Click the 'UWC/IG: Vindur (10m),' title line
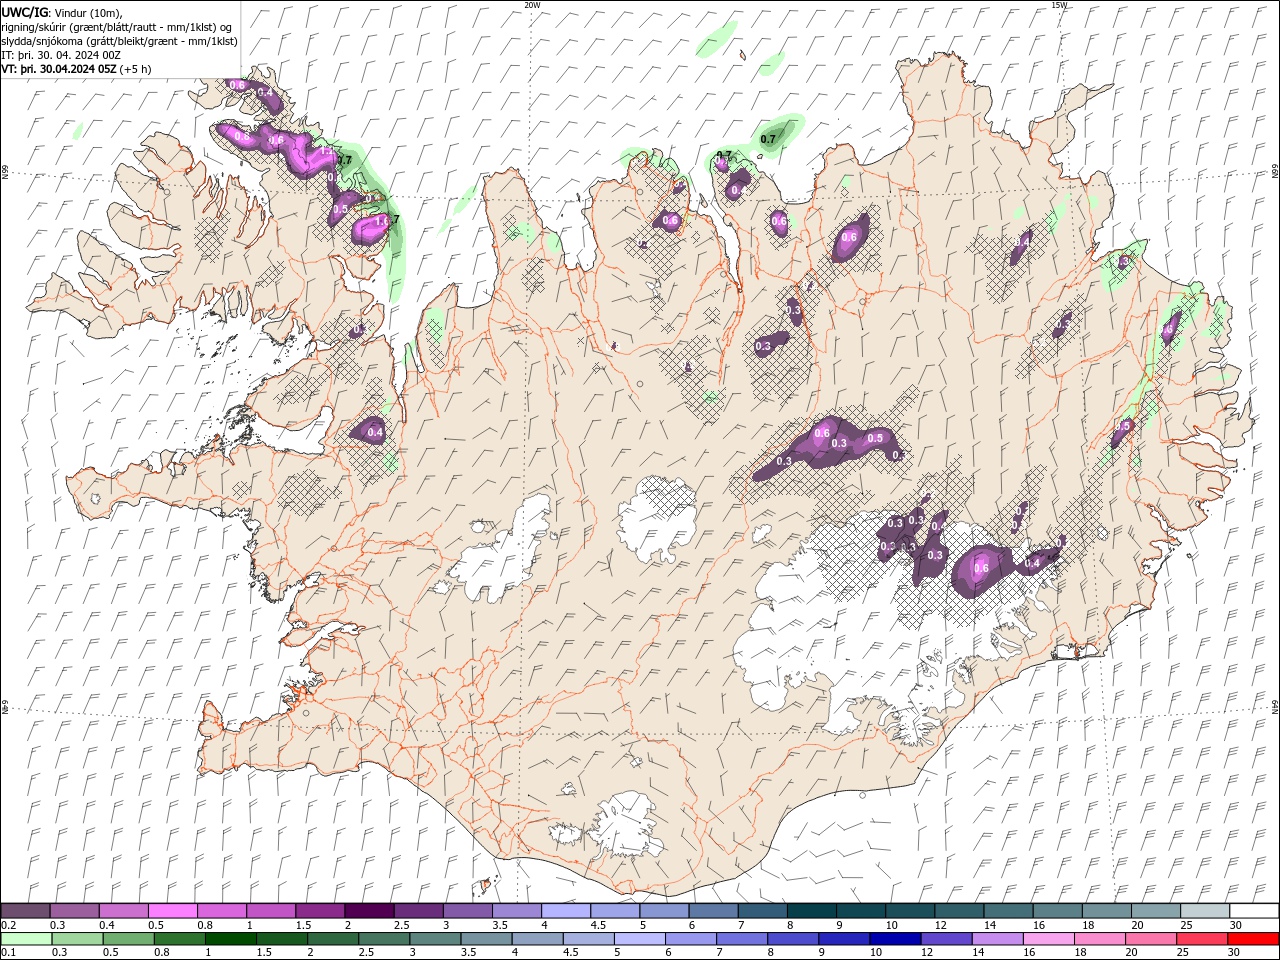 tap(62, 12)
